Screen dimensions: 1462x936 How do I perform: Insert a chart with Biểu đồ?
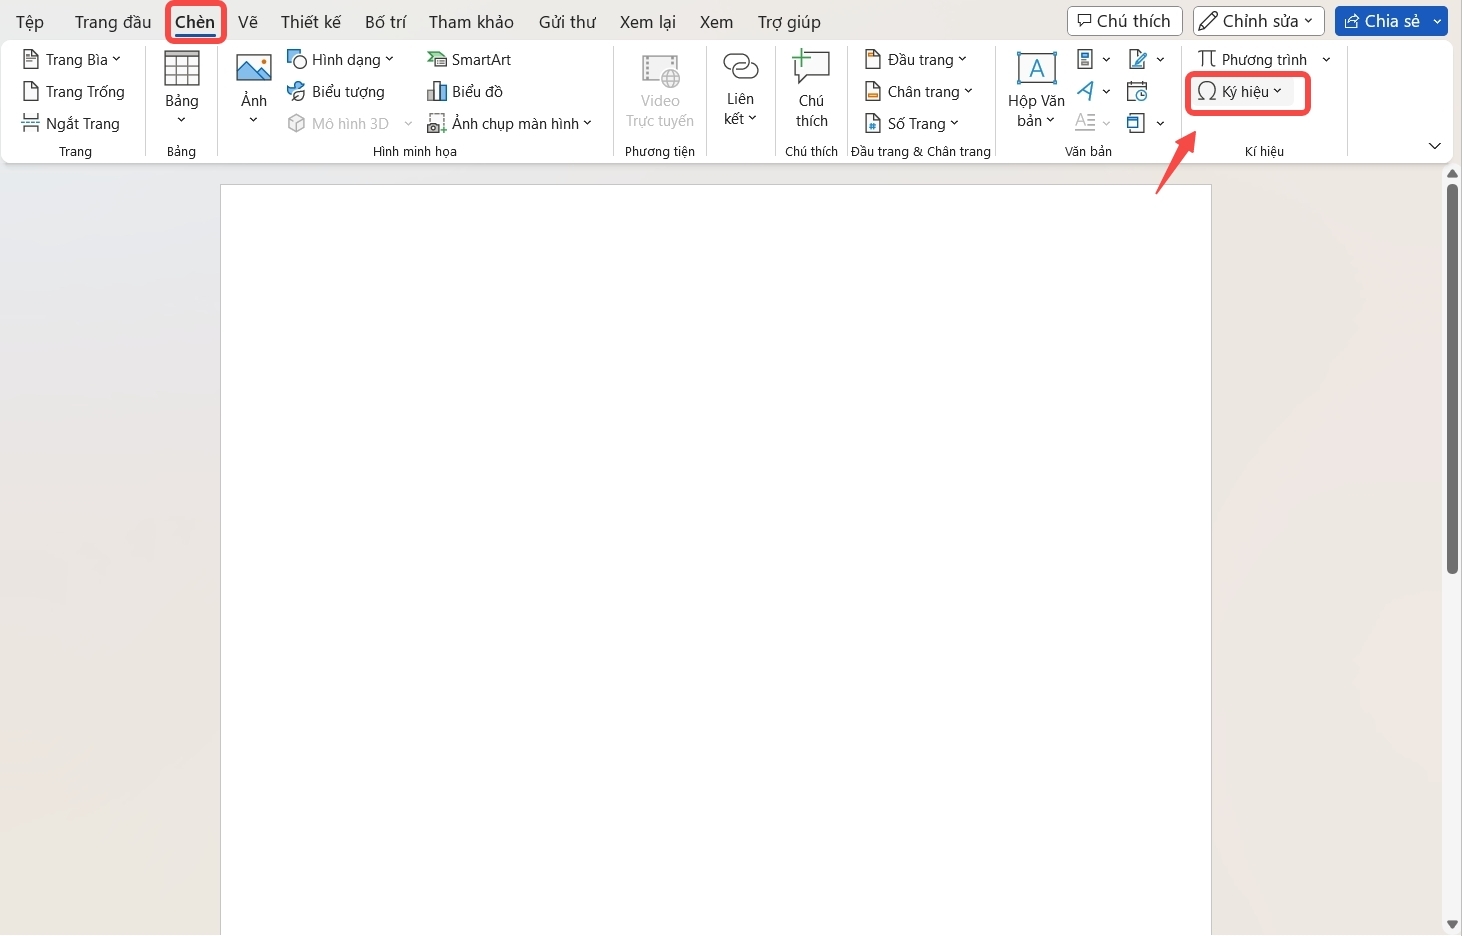(x=465, y=92)
